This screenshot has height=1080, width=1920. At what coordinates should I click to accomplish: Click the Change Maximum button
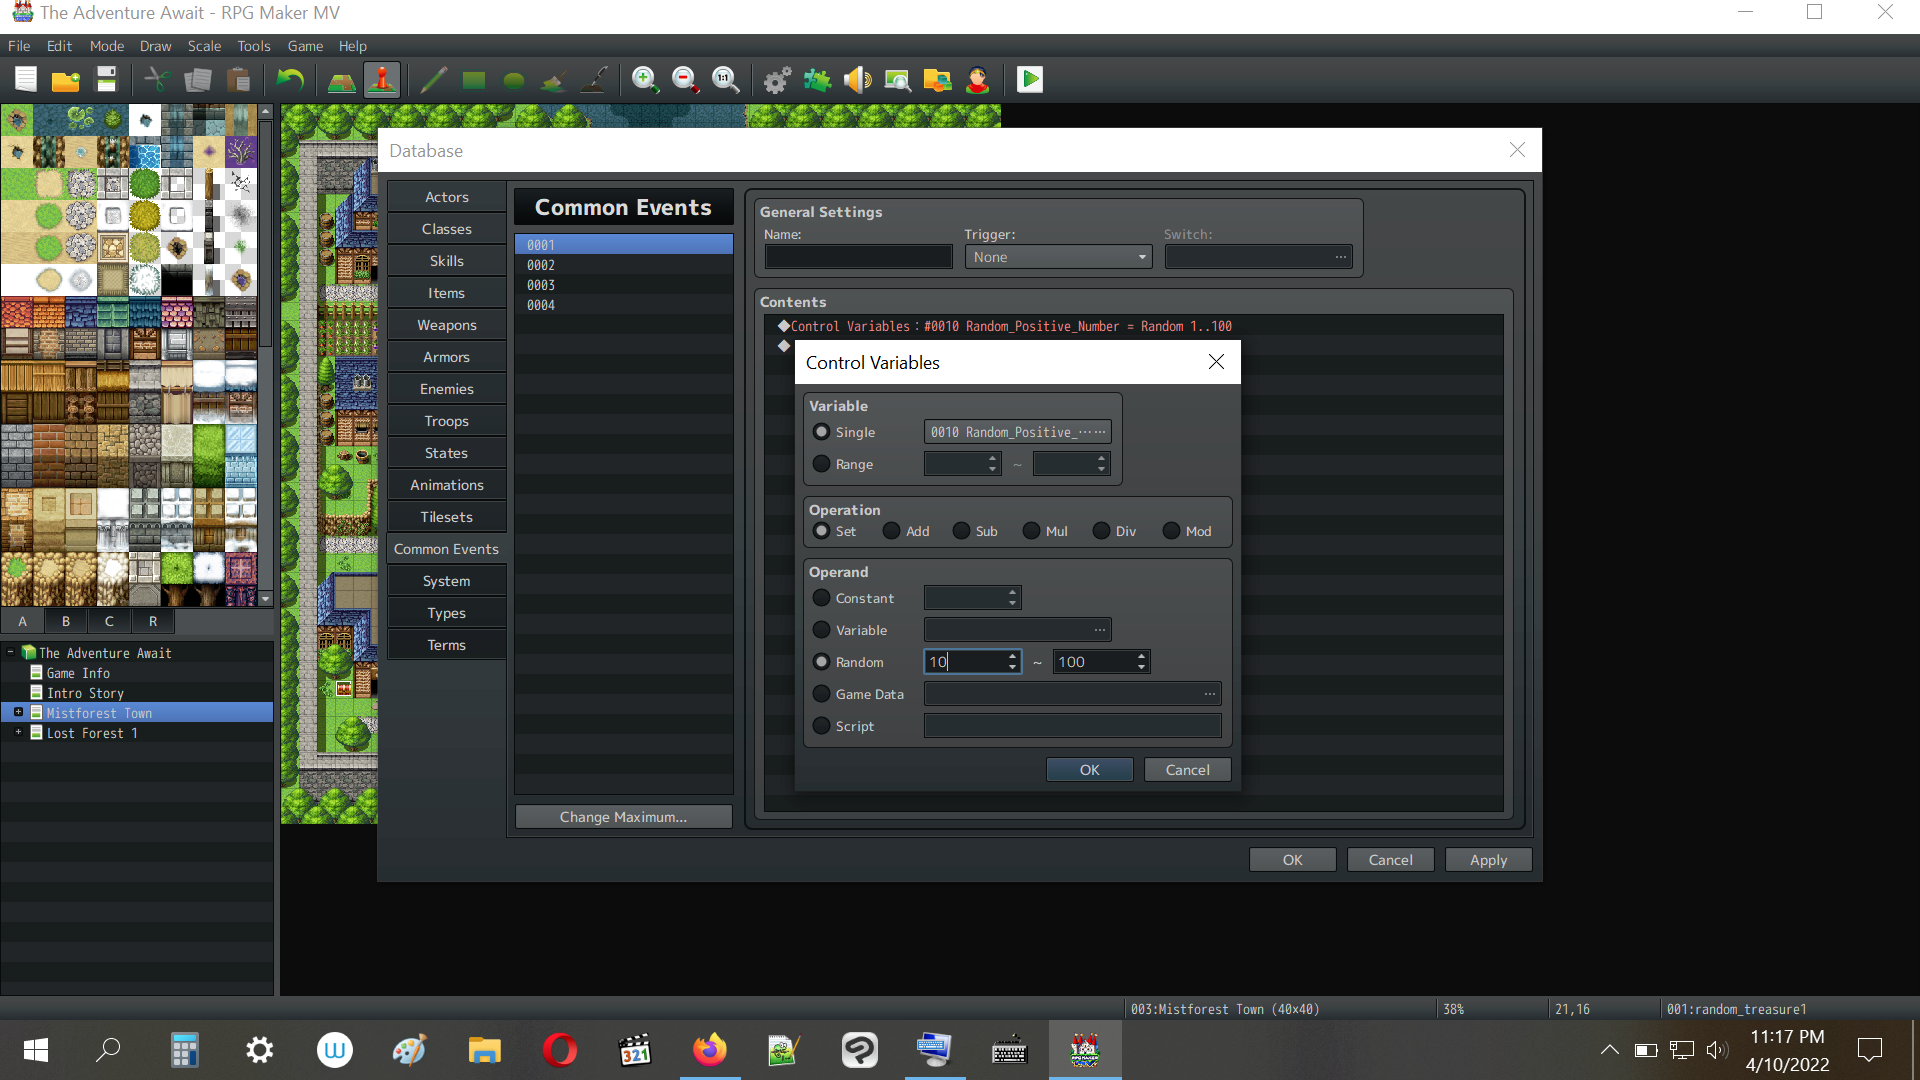(623, 817)
